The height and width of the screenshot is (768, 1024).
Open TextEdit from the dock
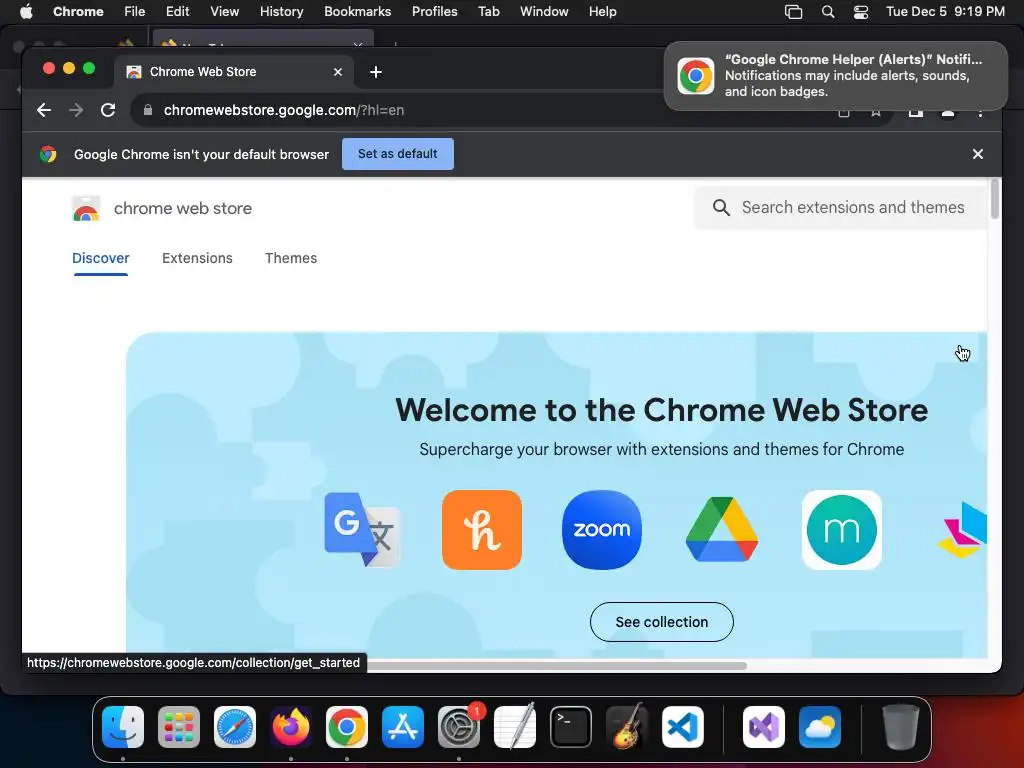(515, 727)
